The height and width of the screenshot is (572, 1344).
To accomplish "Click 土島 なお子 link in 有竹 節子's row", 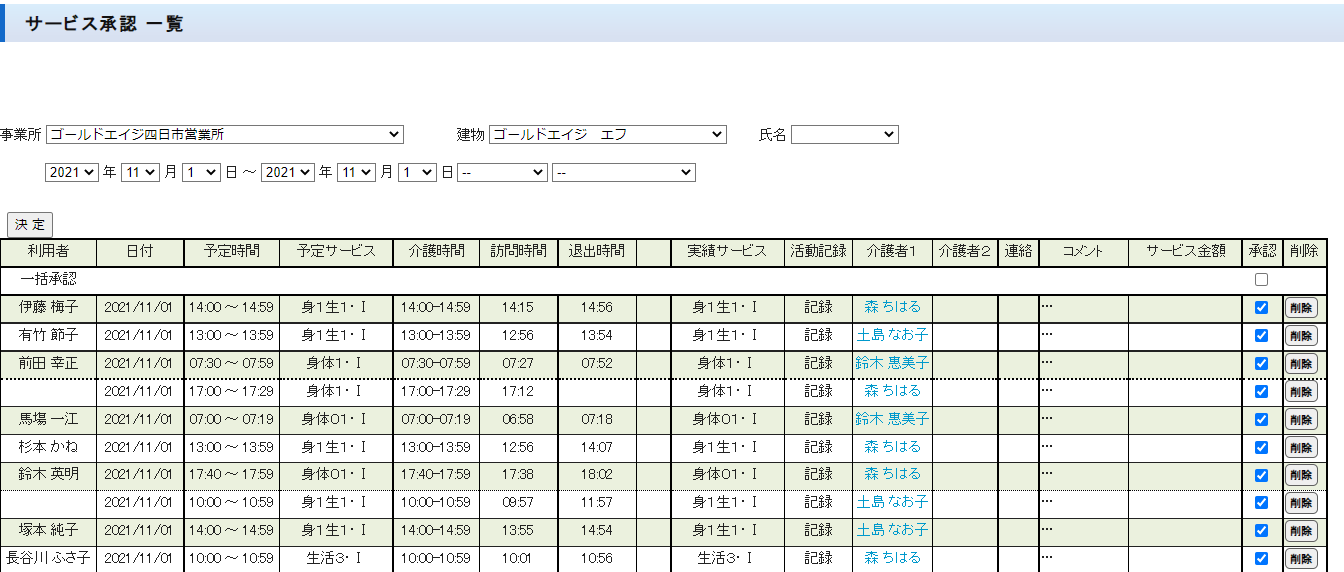I will point(892,335).
